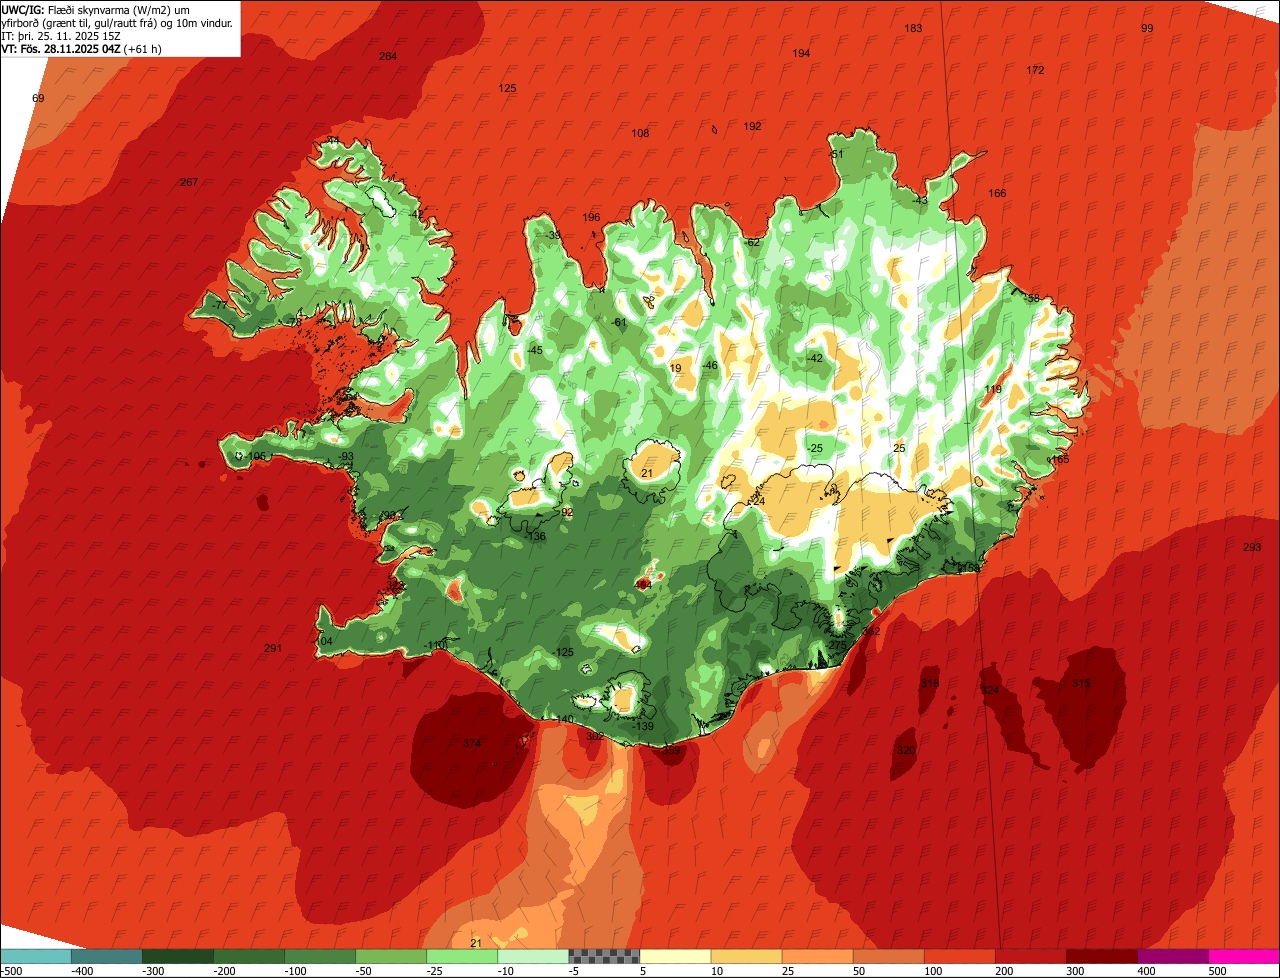1280x978 pixels.
Task: Click the value '-139' on the south coast
Action: click(x=643, y=726)
